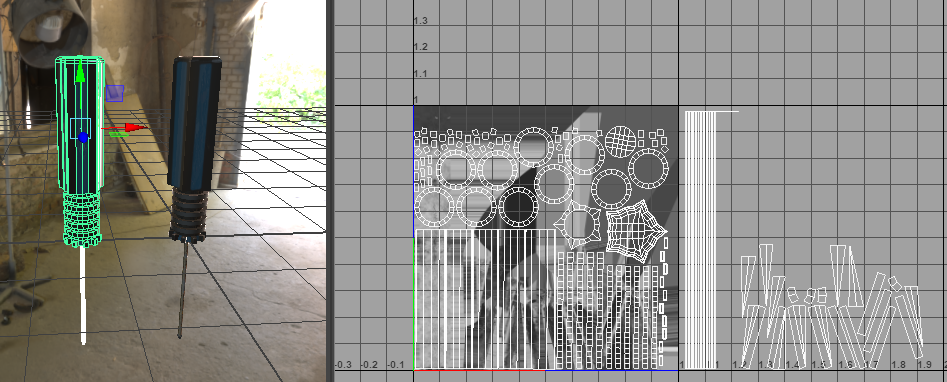947x382 pixels.
Task: Click the blue Z-axis manipulator dot
Action: pyautogui.click(x=83, y=138)
